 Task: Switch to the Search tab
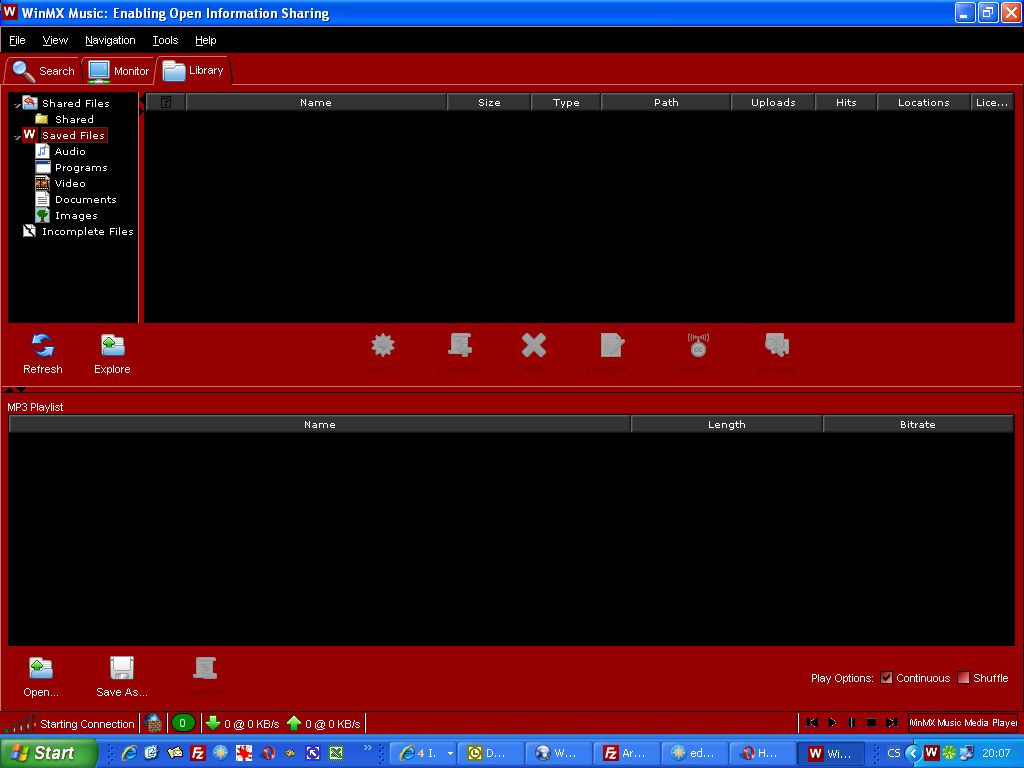point(44,71)
